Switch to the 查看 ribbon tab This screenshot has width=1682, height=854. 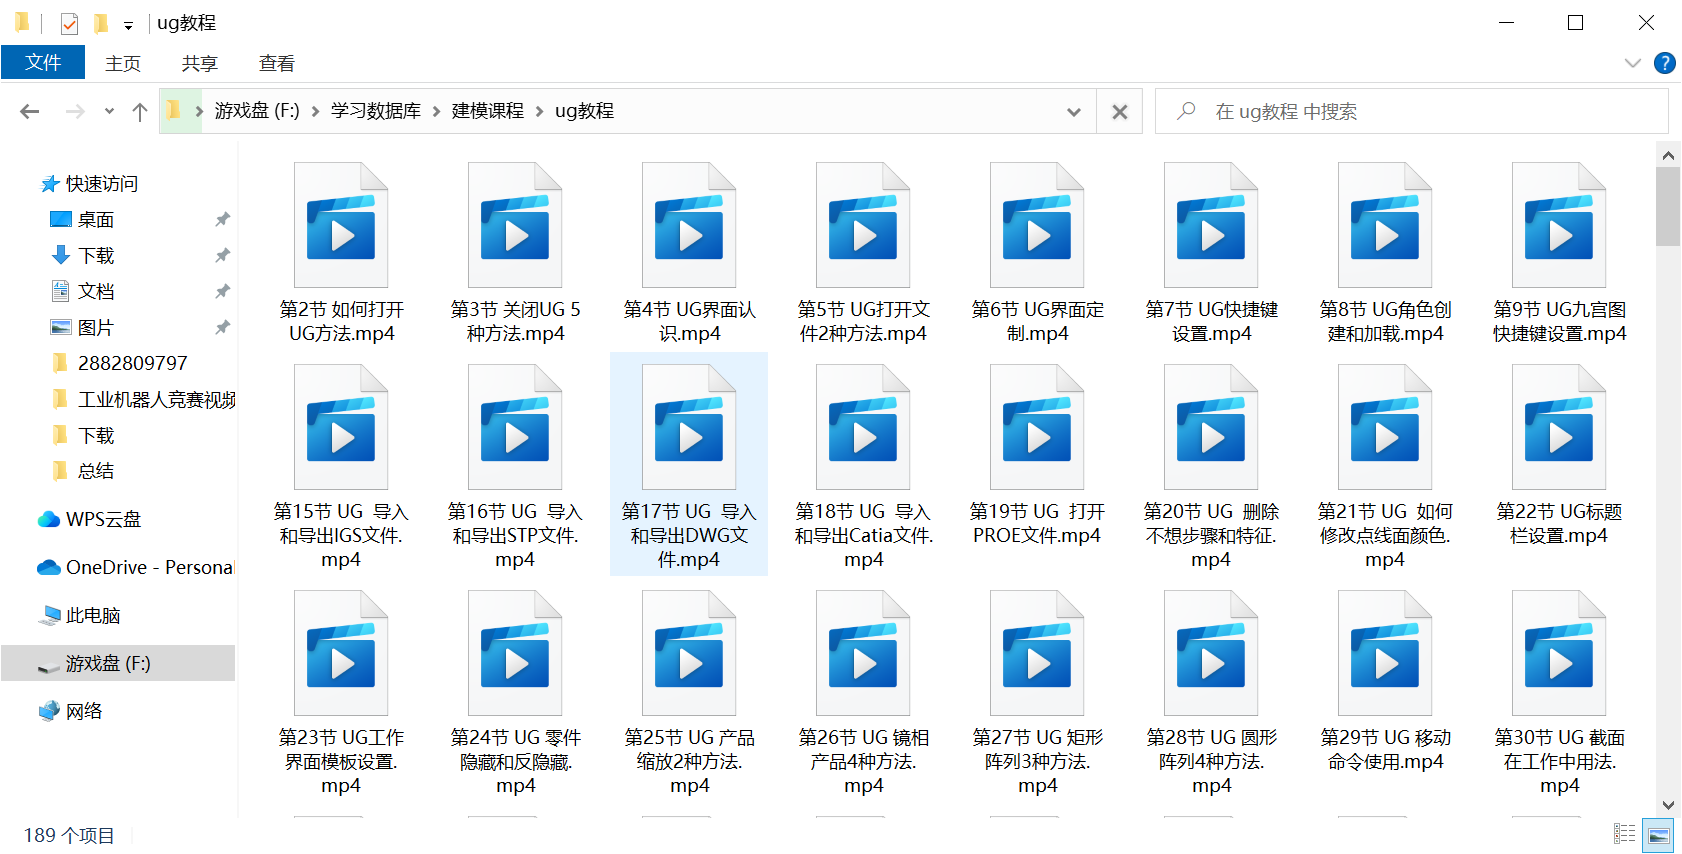pyautogui.click(x=276, y=63)
